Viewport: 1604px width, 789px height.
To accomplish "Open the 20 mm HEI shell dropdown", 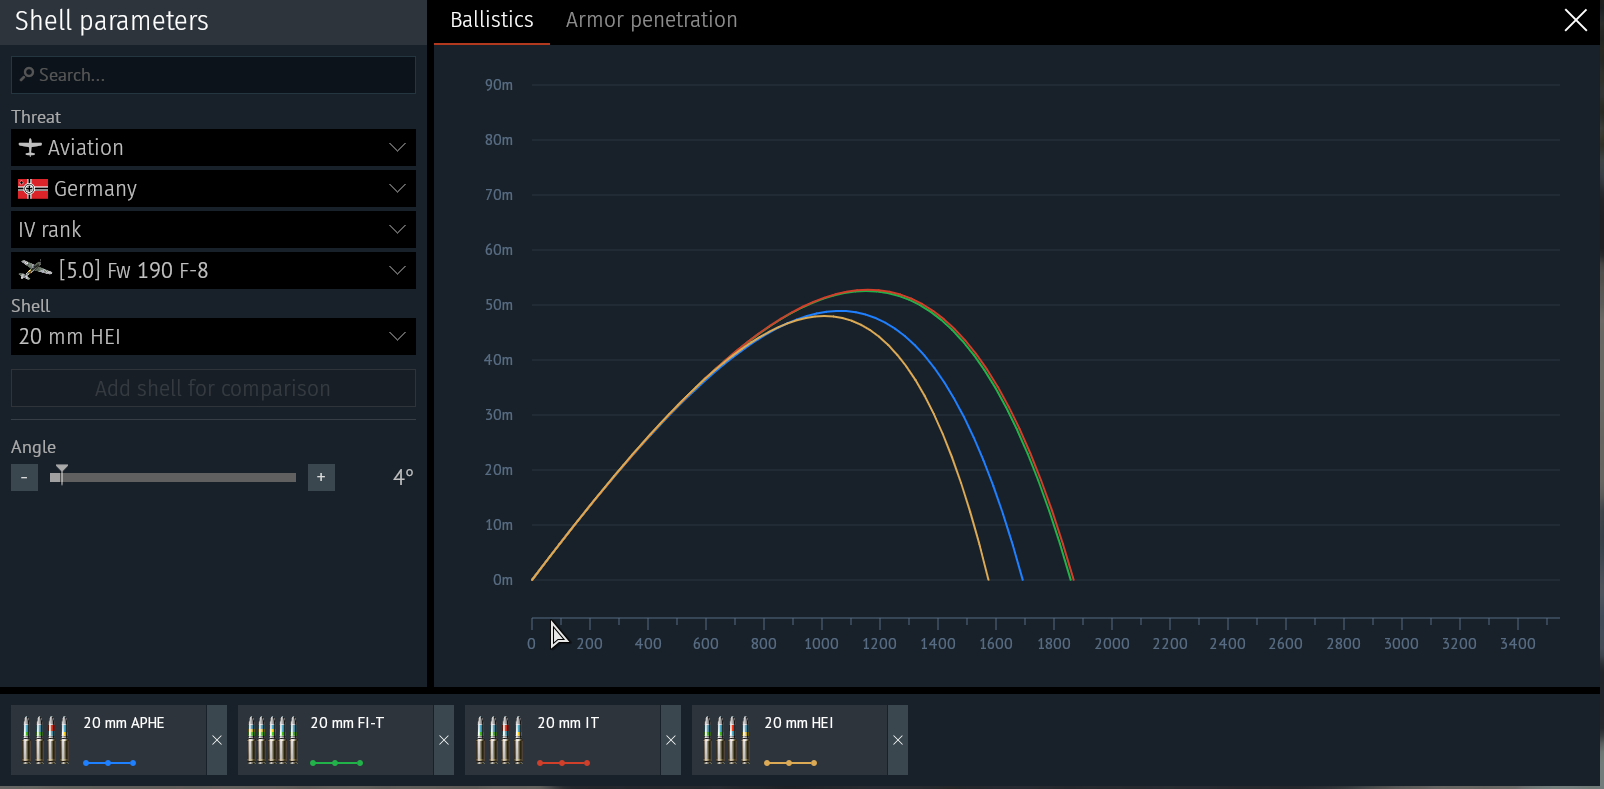I will pos(213,337).
